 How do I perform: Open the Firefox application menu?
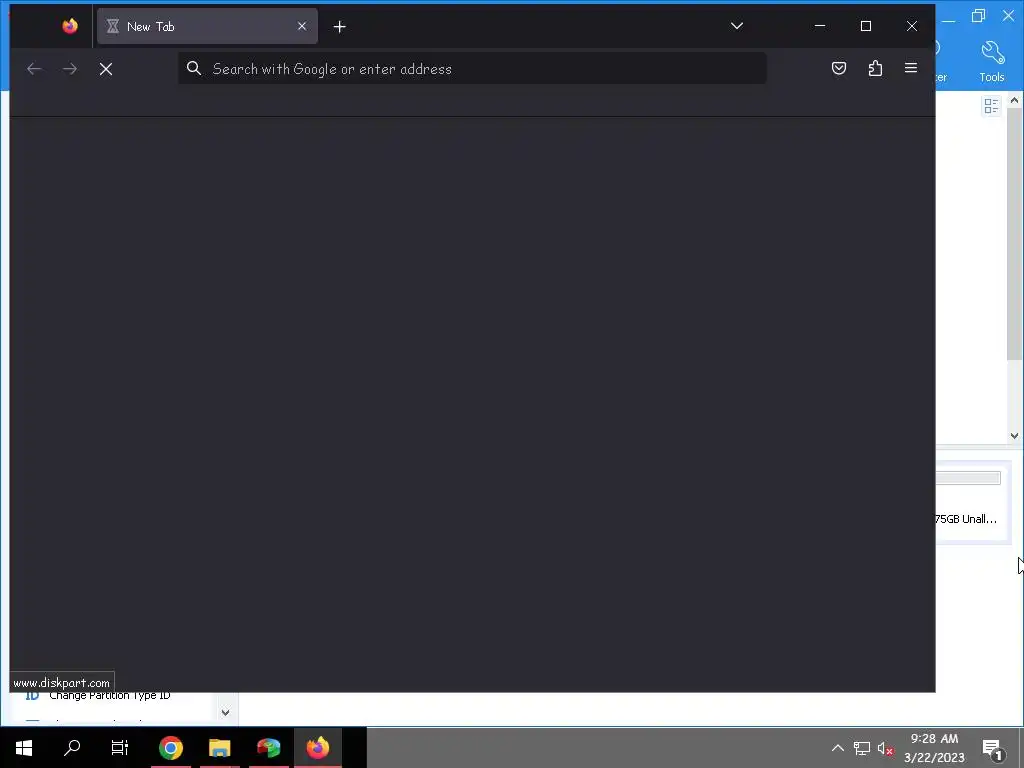(x=911, y=68)
